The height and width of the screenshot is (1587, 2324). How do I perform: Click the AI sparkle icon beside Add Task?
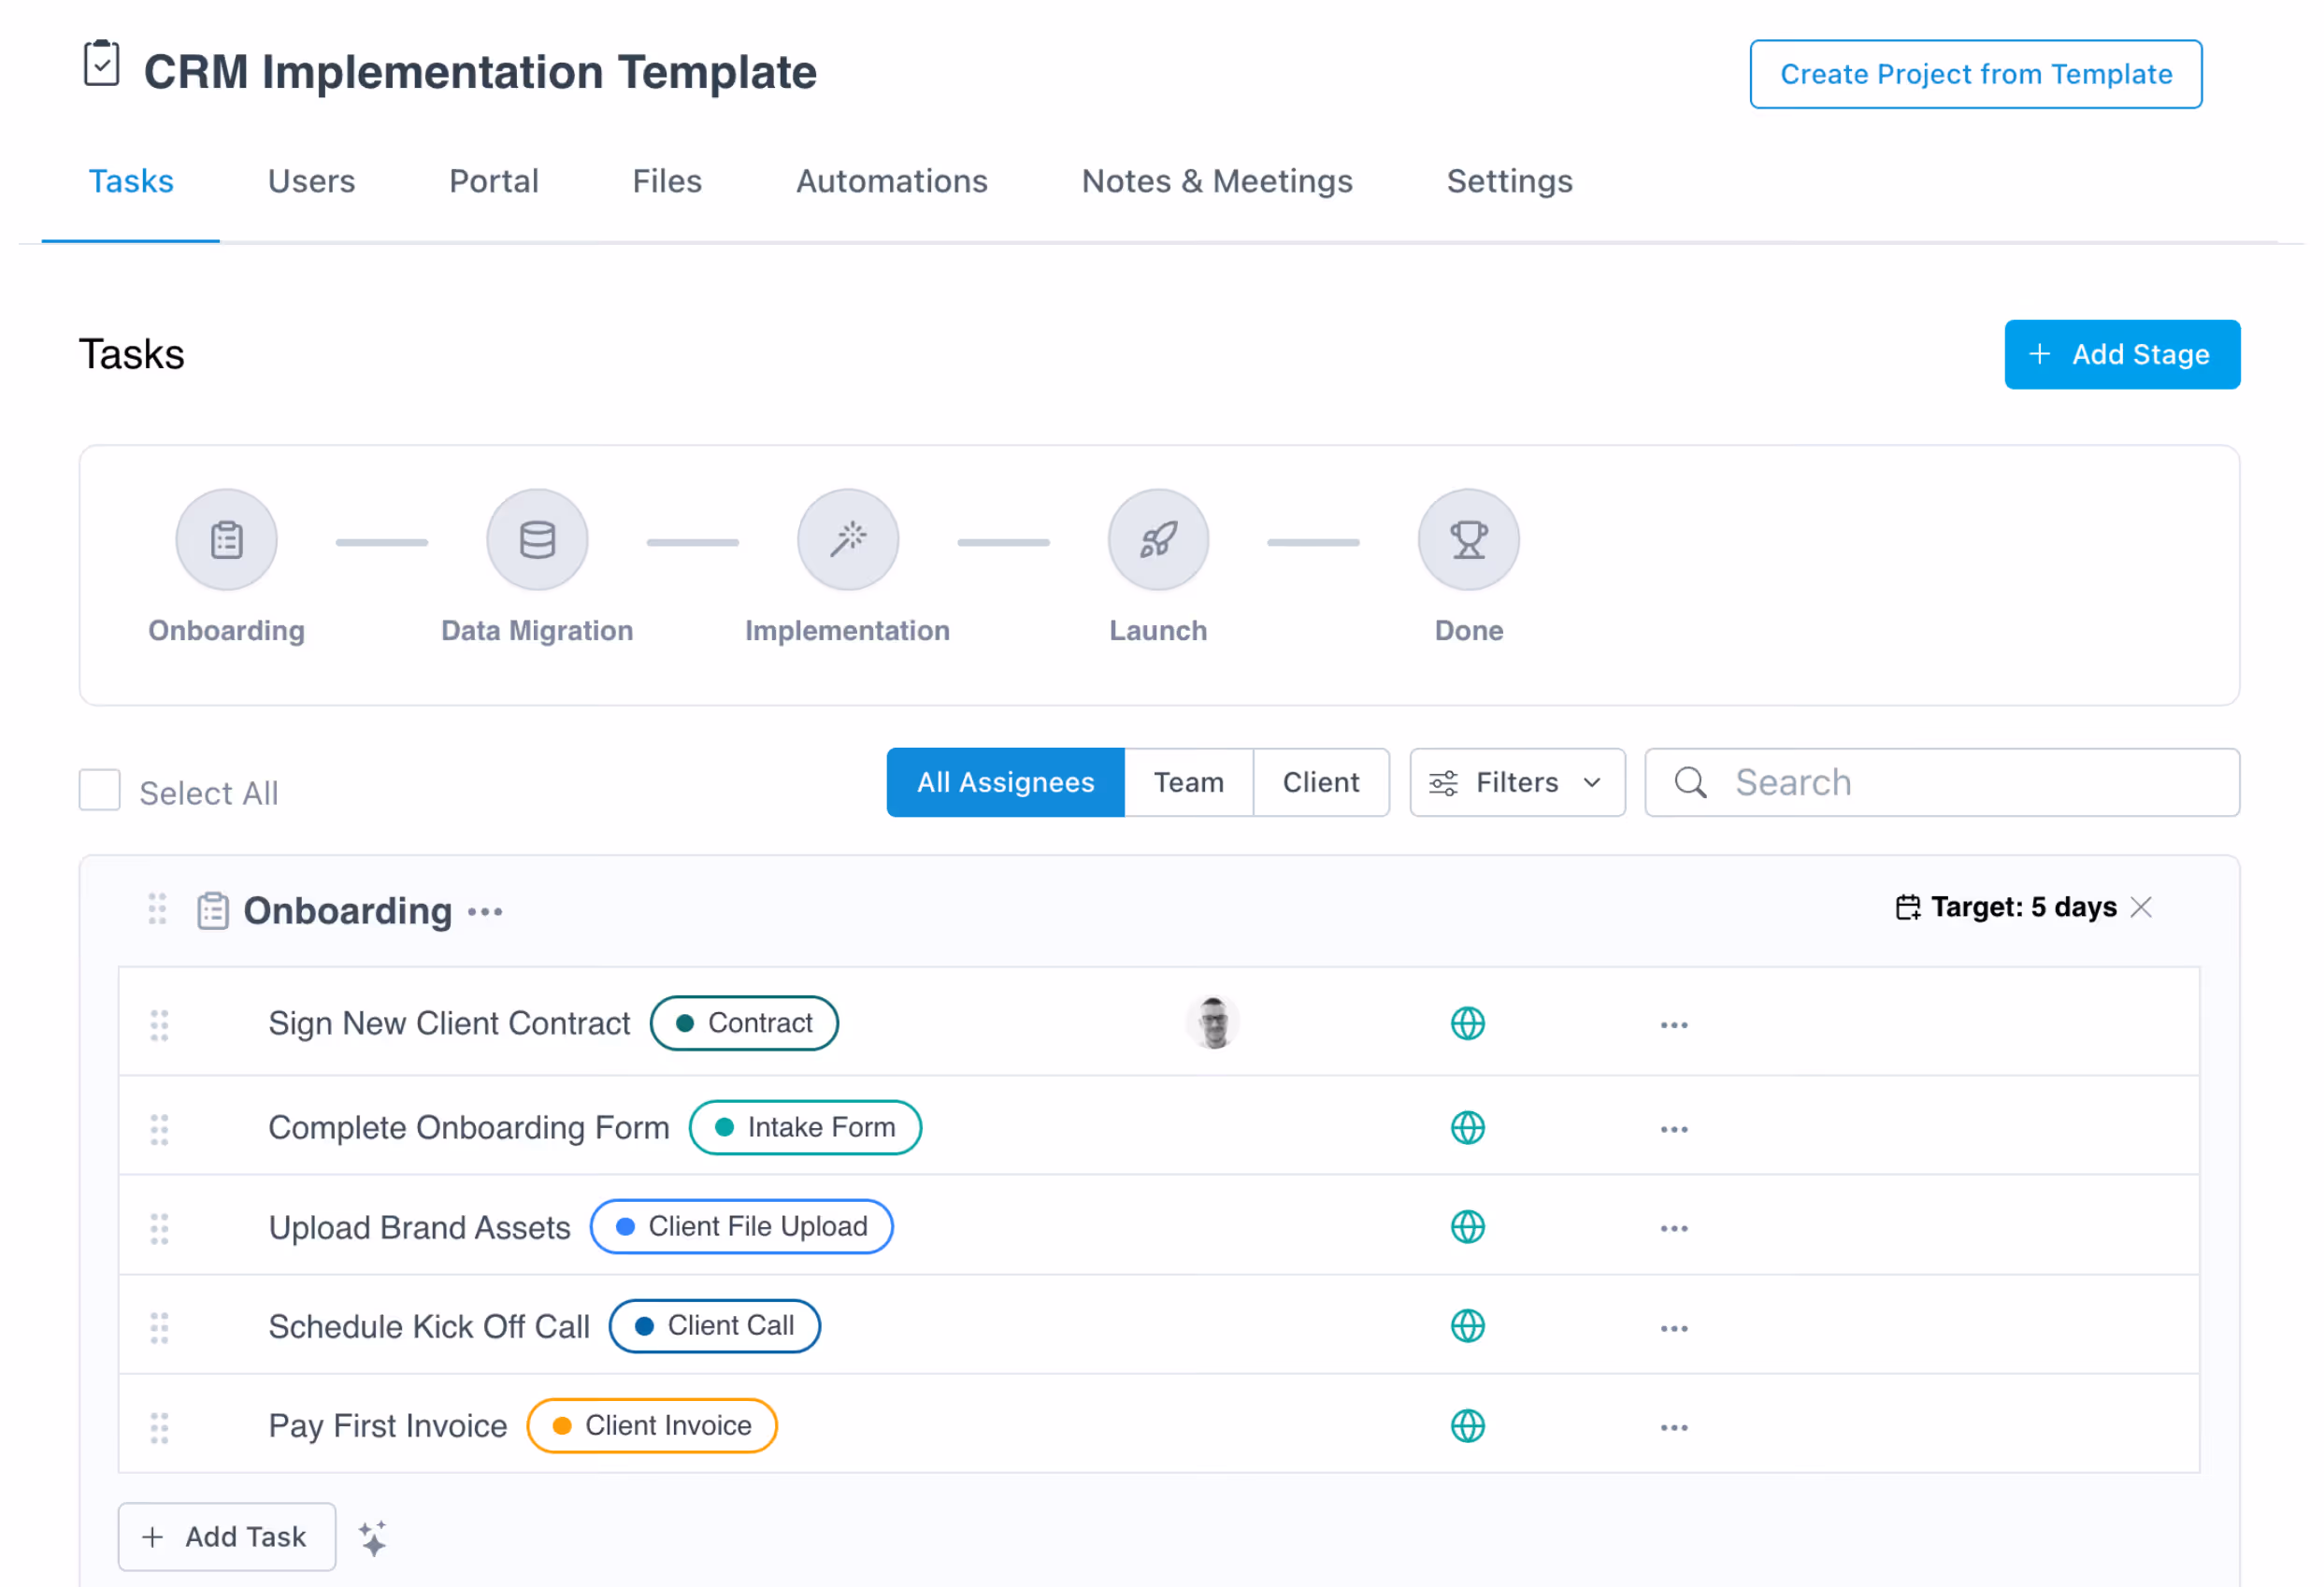click(372, 1537)
